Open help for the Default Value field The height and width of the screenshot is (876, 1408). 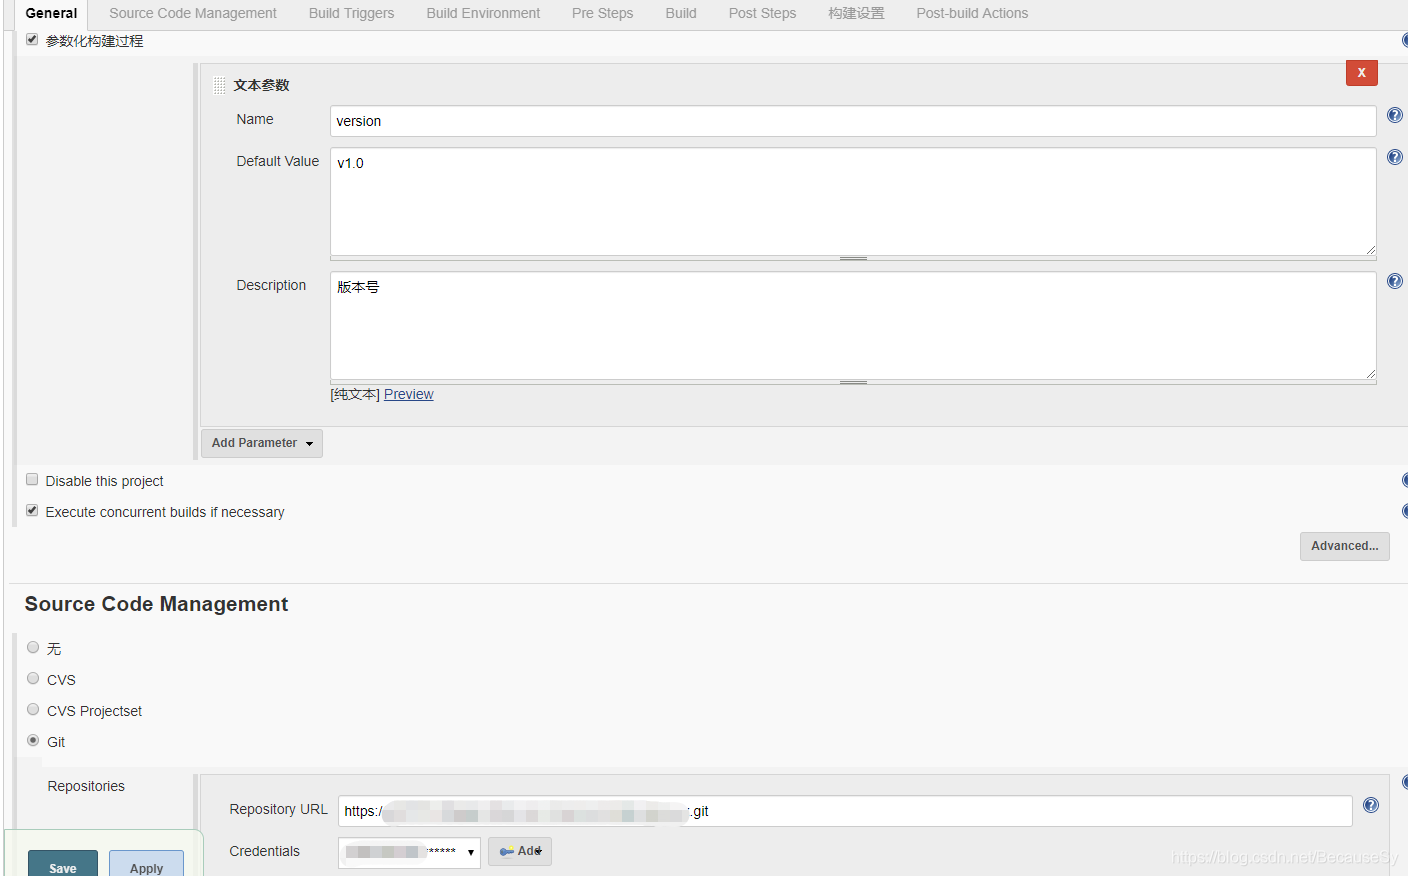pyautogui.click(x=1395, y=157)
